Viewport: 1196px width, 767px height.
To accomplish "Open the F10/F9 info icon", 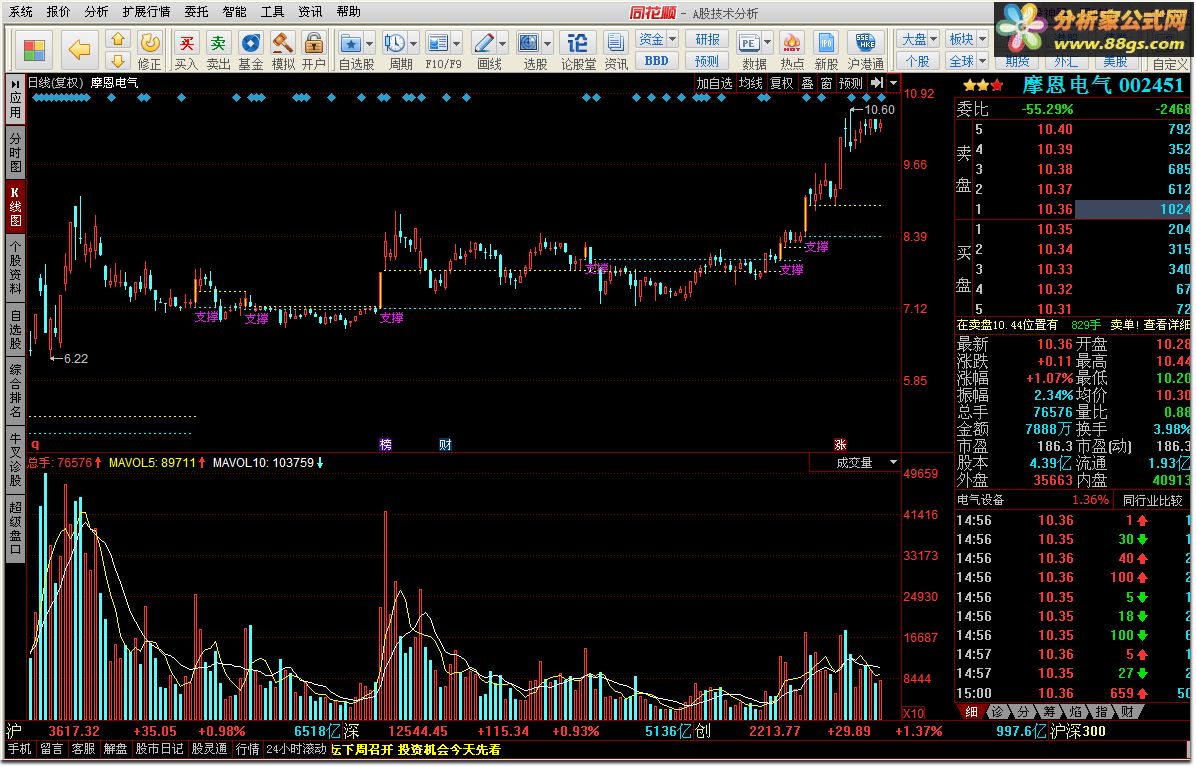I will (437, 43).
